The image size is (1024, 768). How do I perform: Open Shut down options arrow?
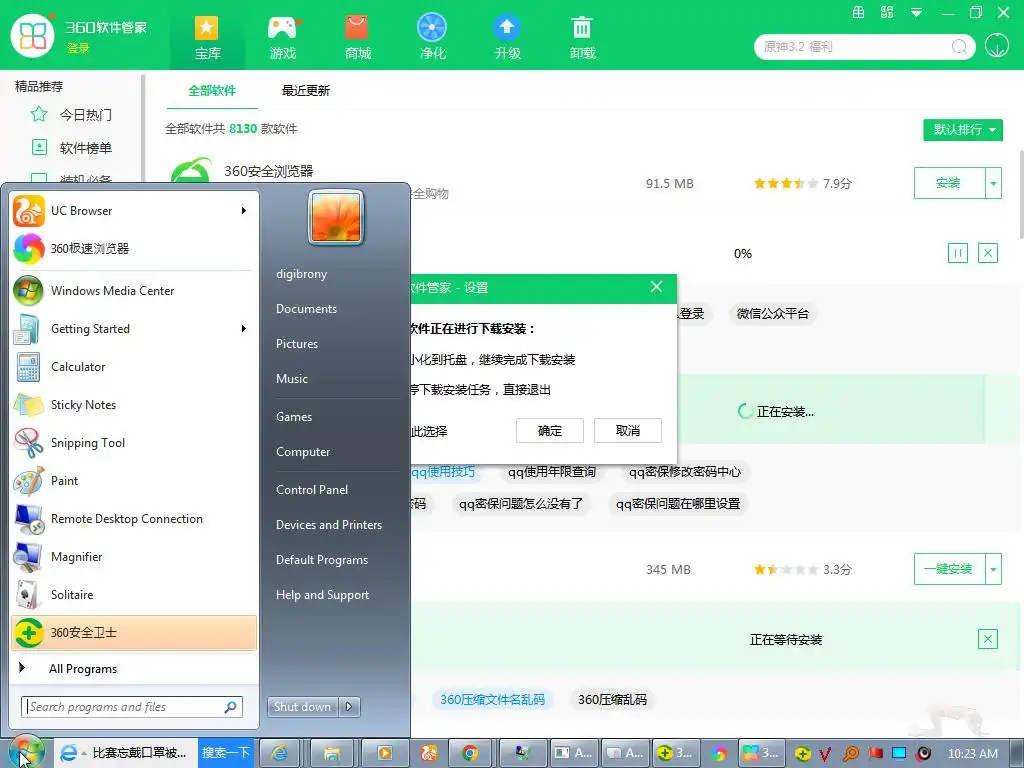click(349, 707)
